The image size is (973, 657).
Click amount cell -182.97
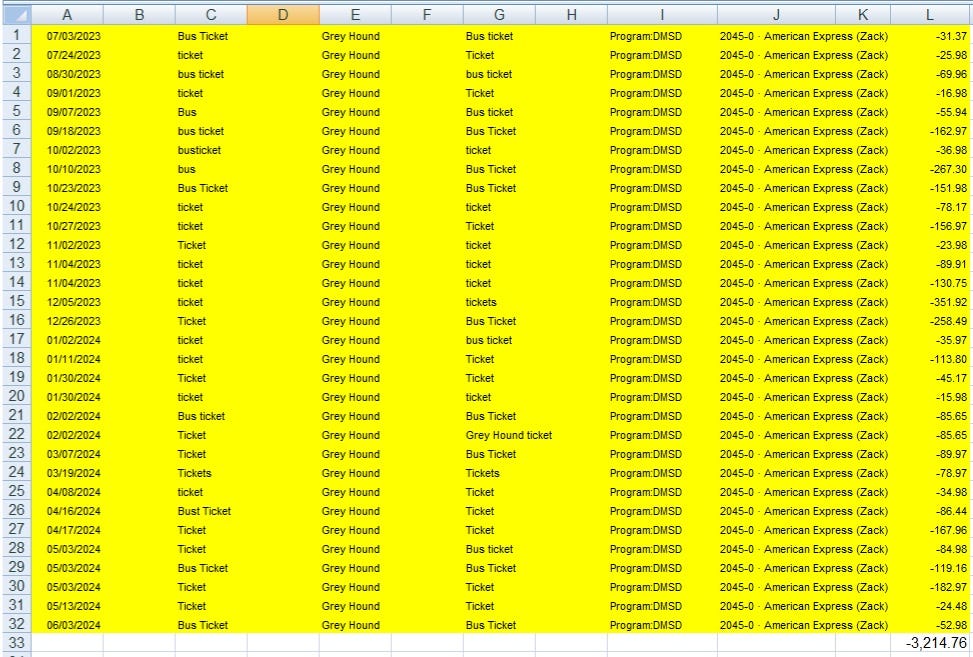coord(930,587)
